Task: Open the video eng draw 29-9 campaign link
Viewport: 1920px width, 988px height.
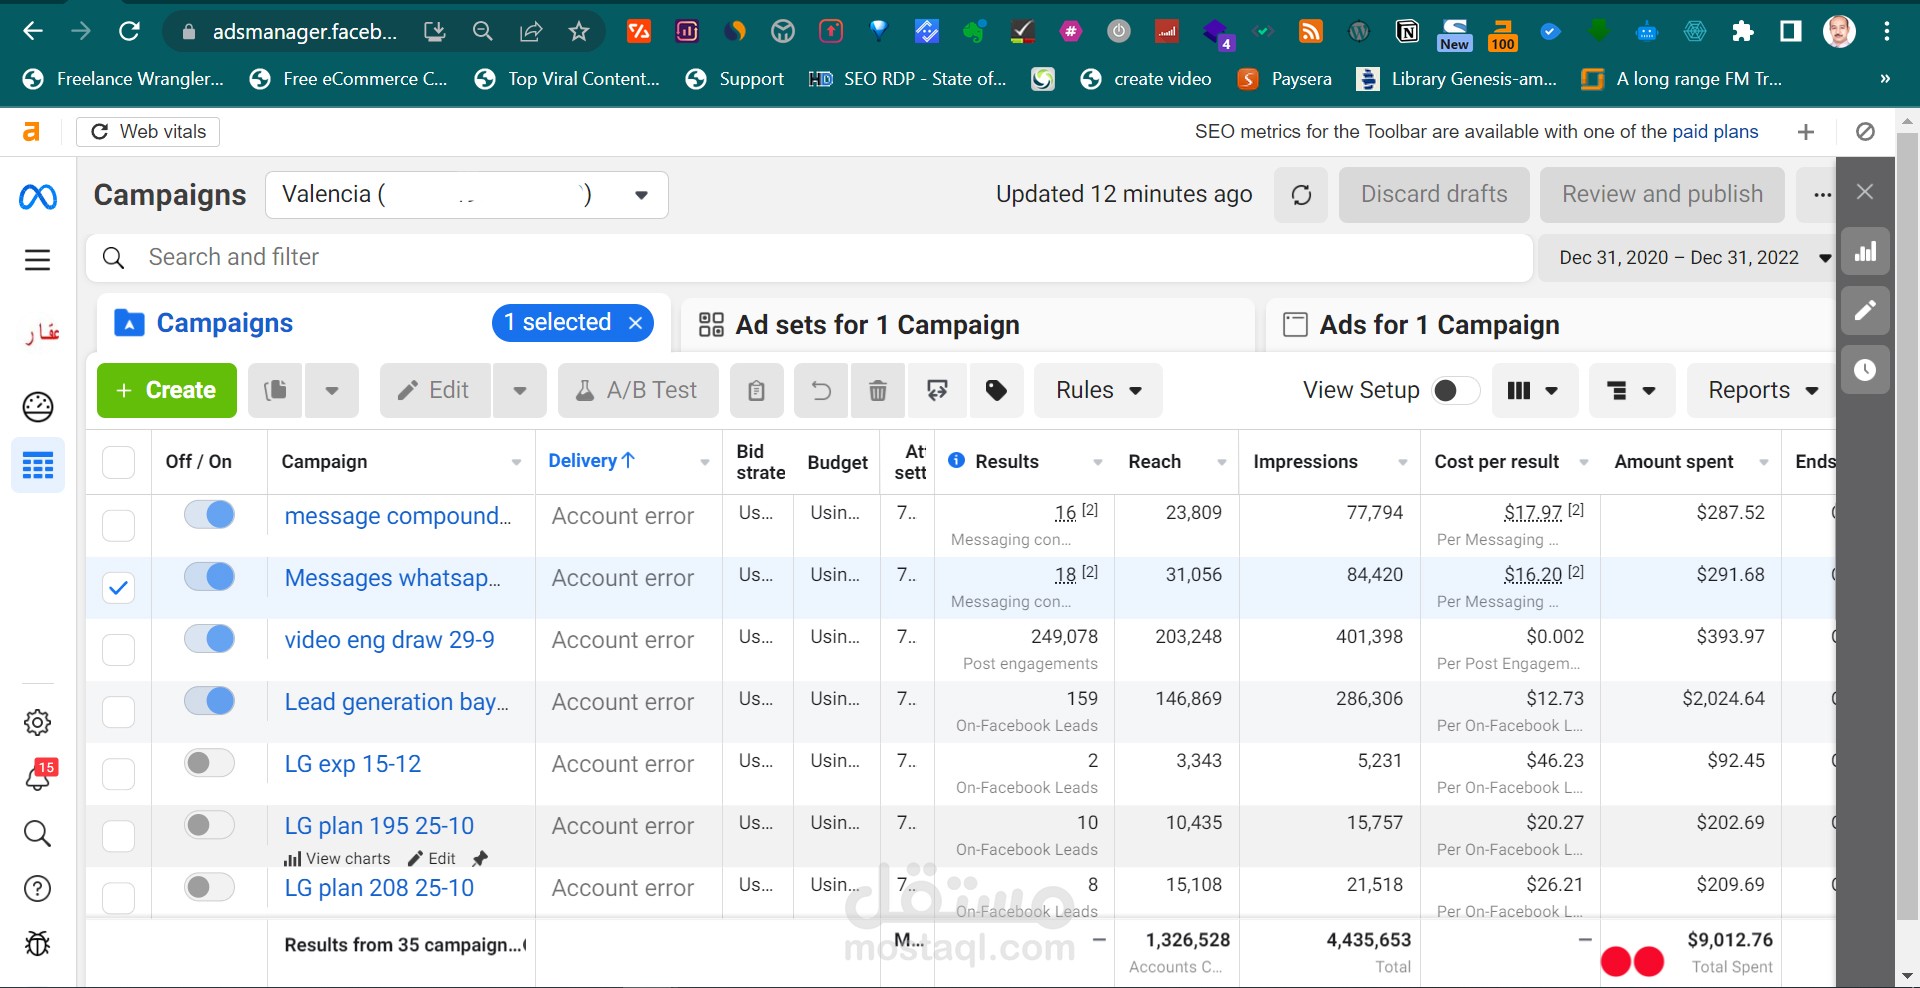Action: 389,640
